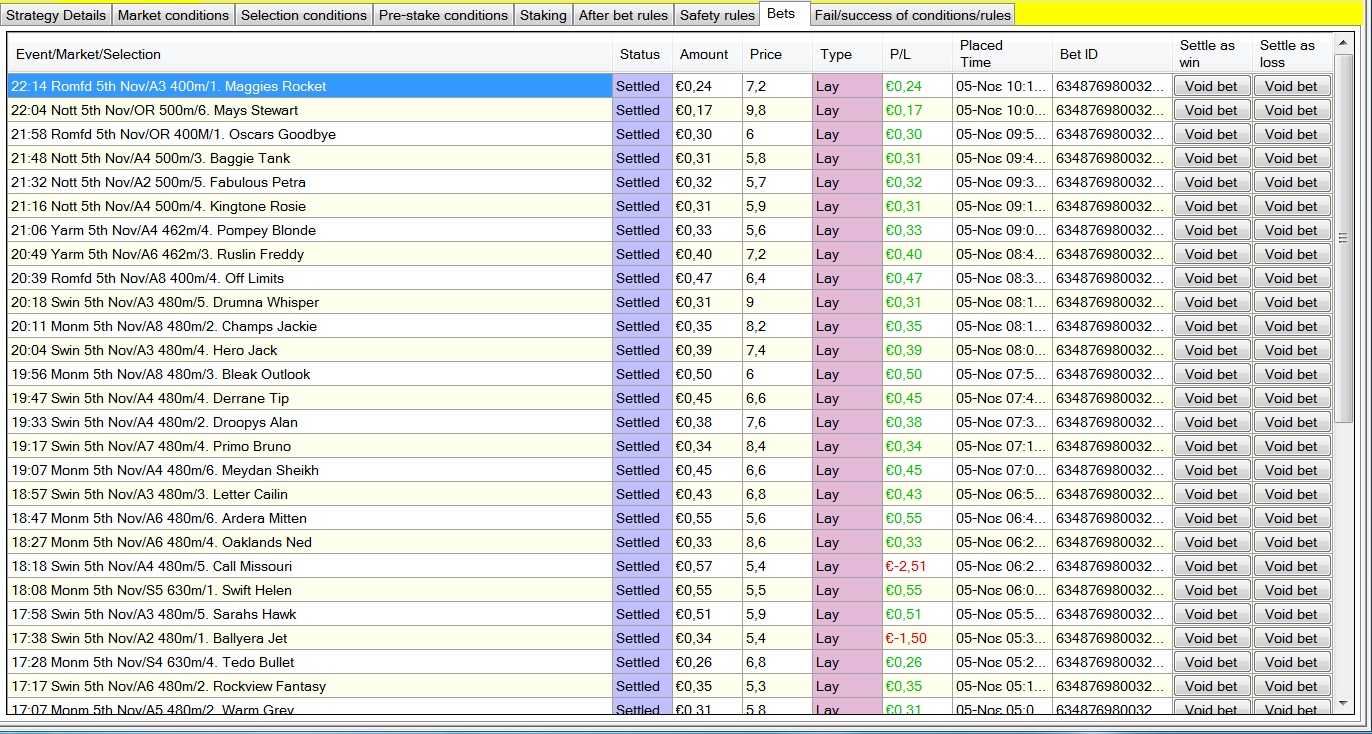Screen dimensions: 1372x734
Task: Select the 17:58 Swin Sarahs Hawk row
Action: point(670,614)
